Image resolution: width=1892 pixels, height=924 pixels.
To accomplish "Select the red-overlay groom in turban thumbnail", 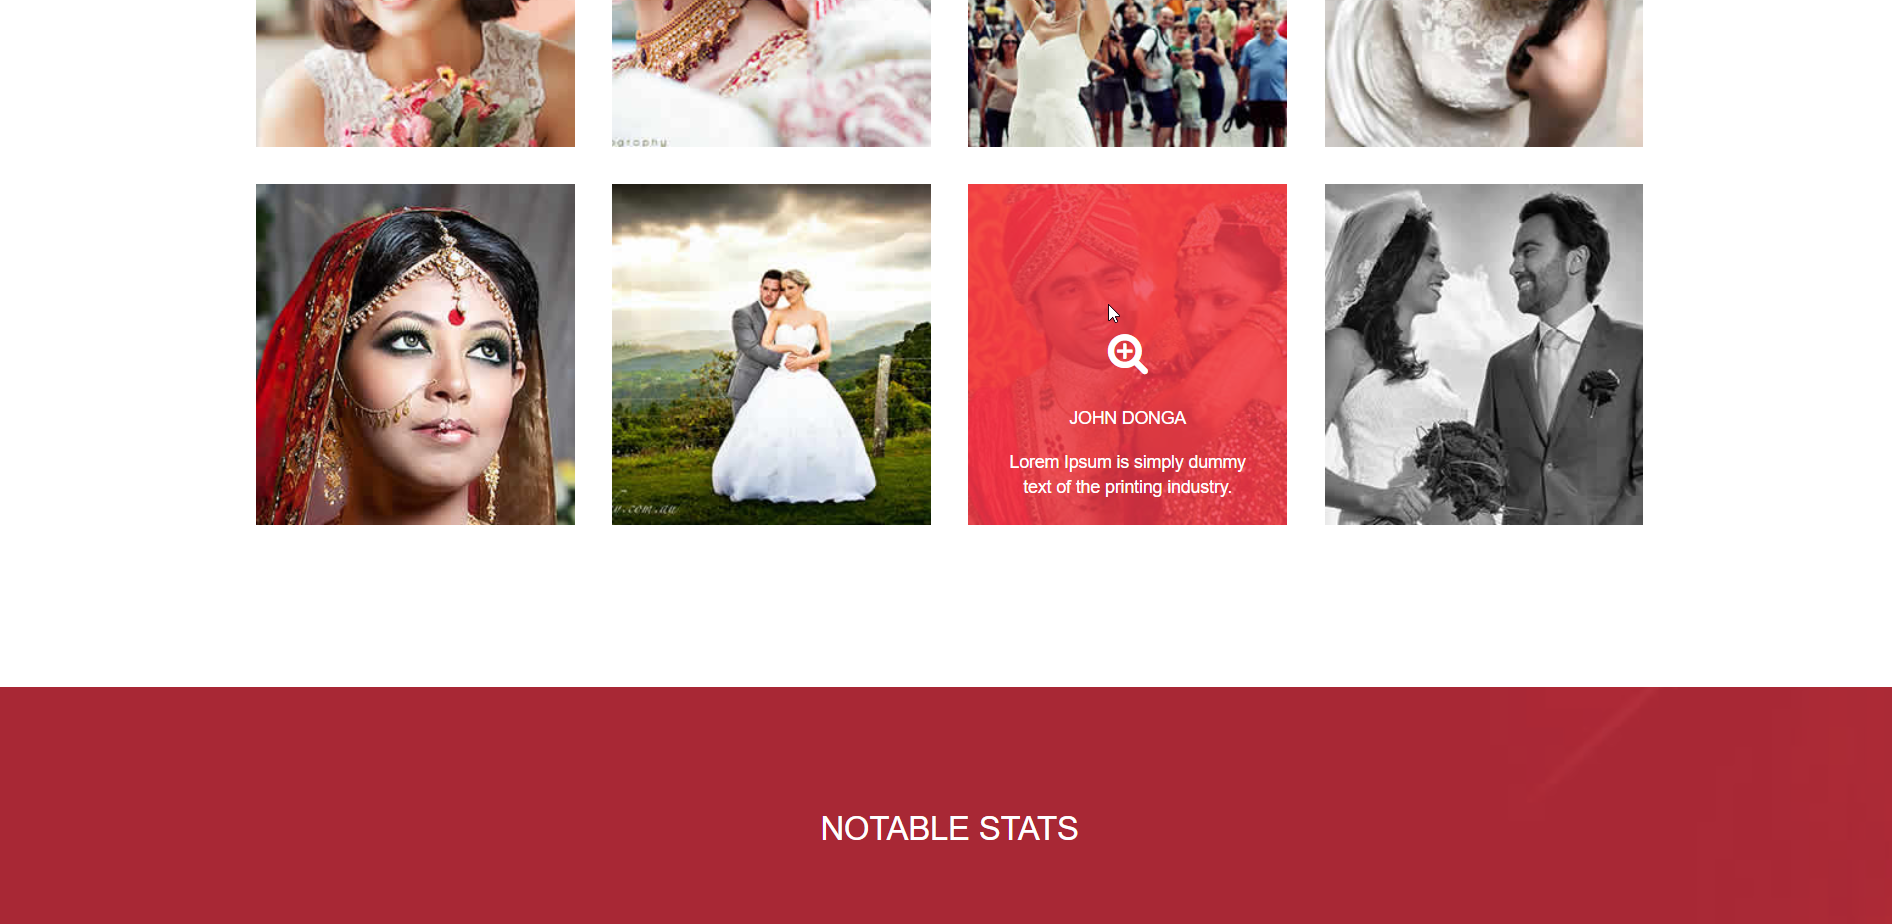I will pyautogui.click(x=1127, y=354).
